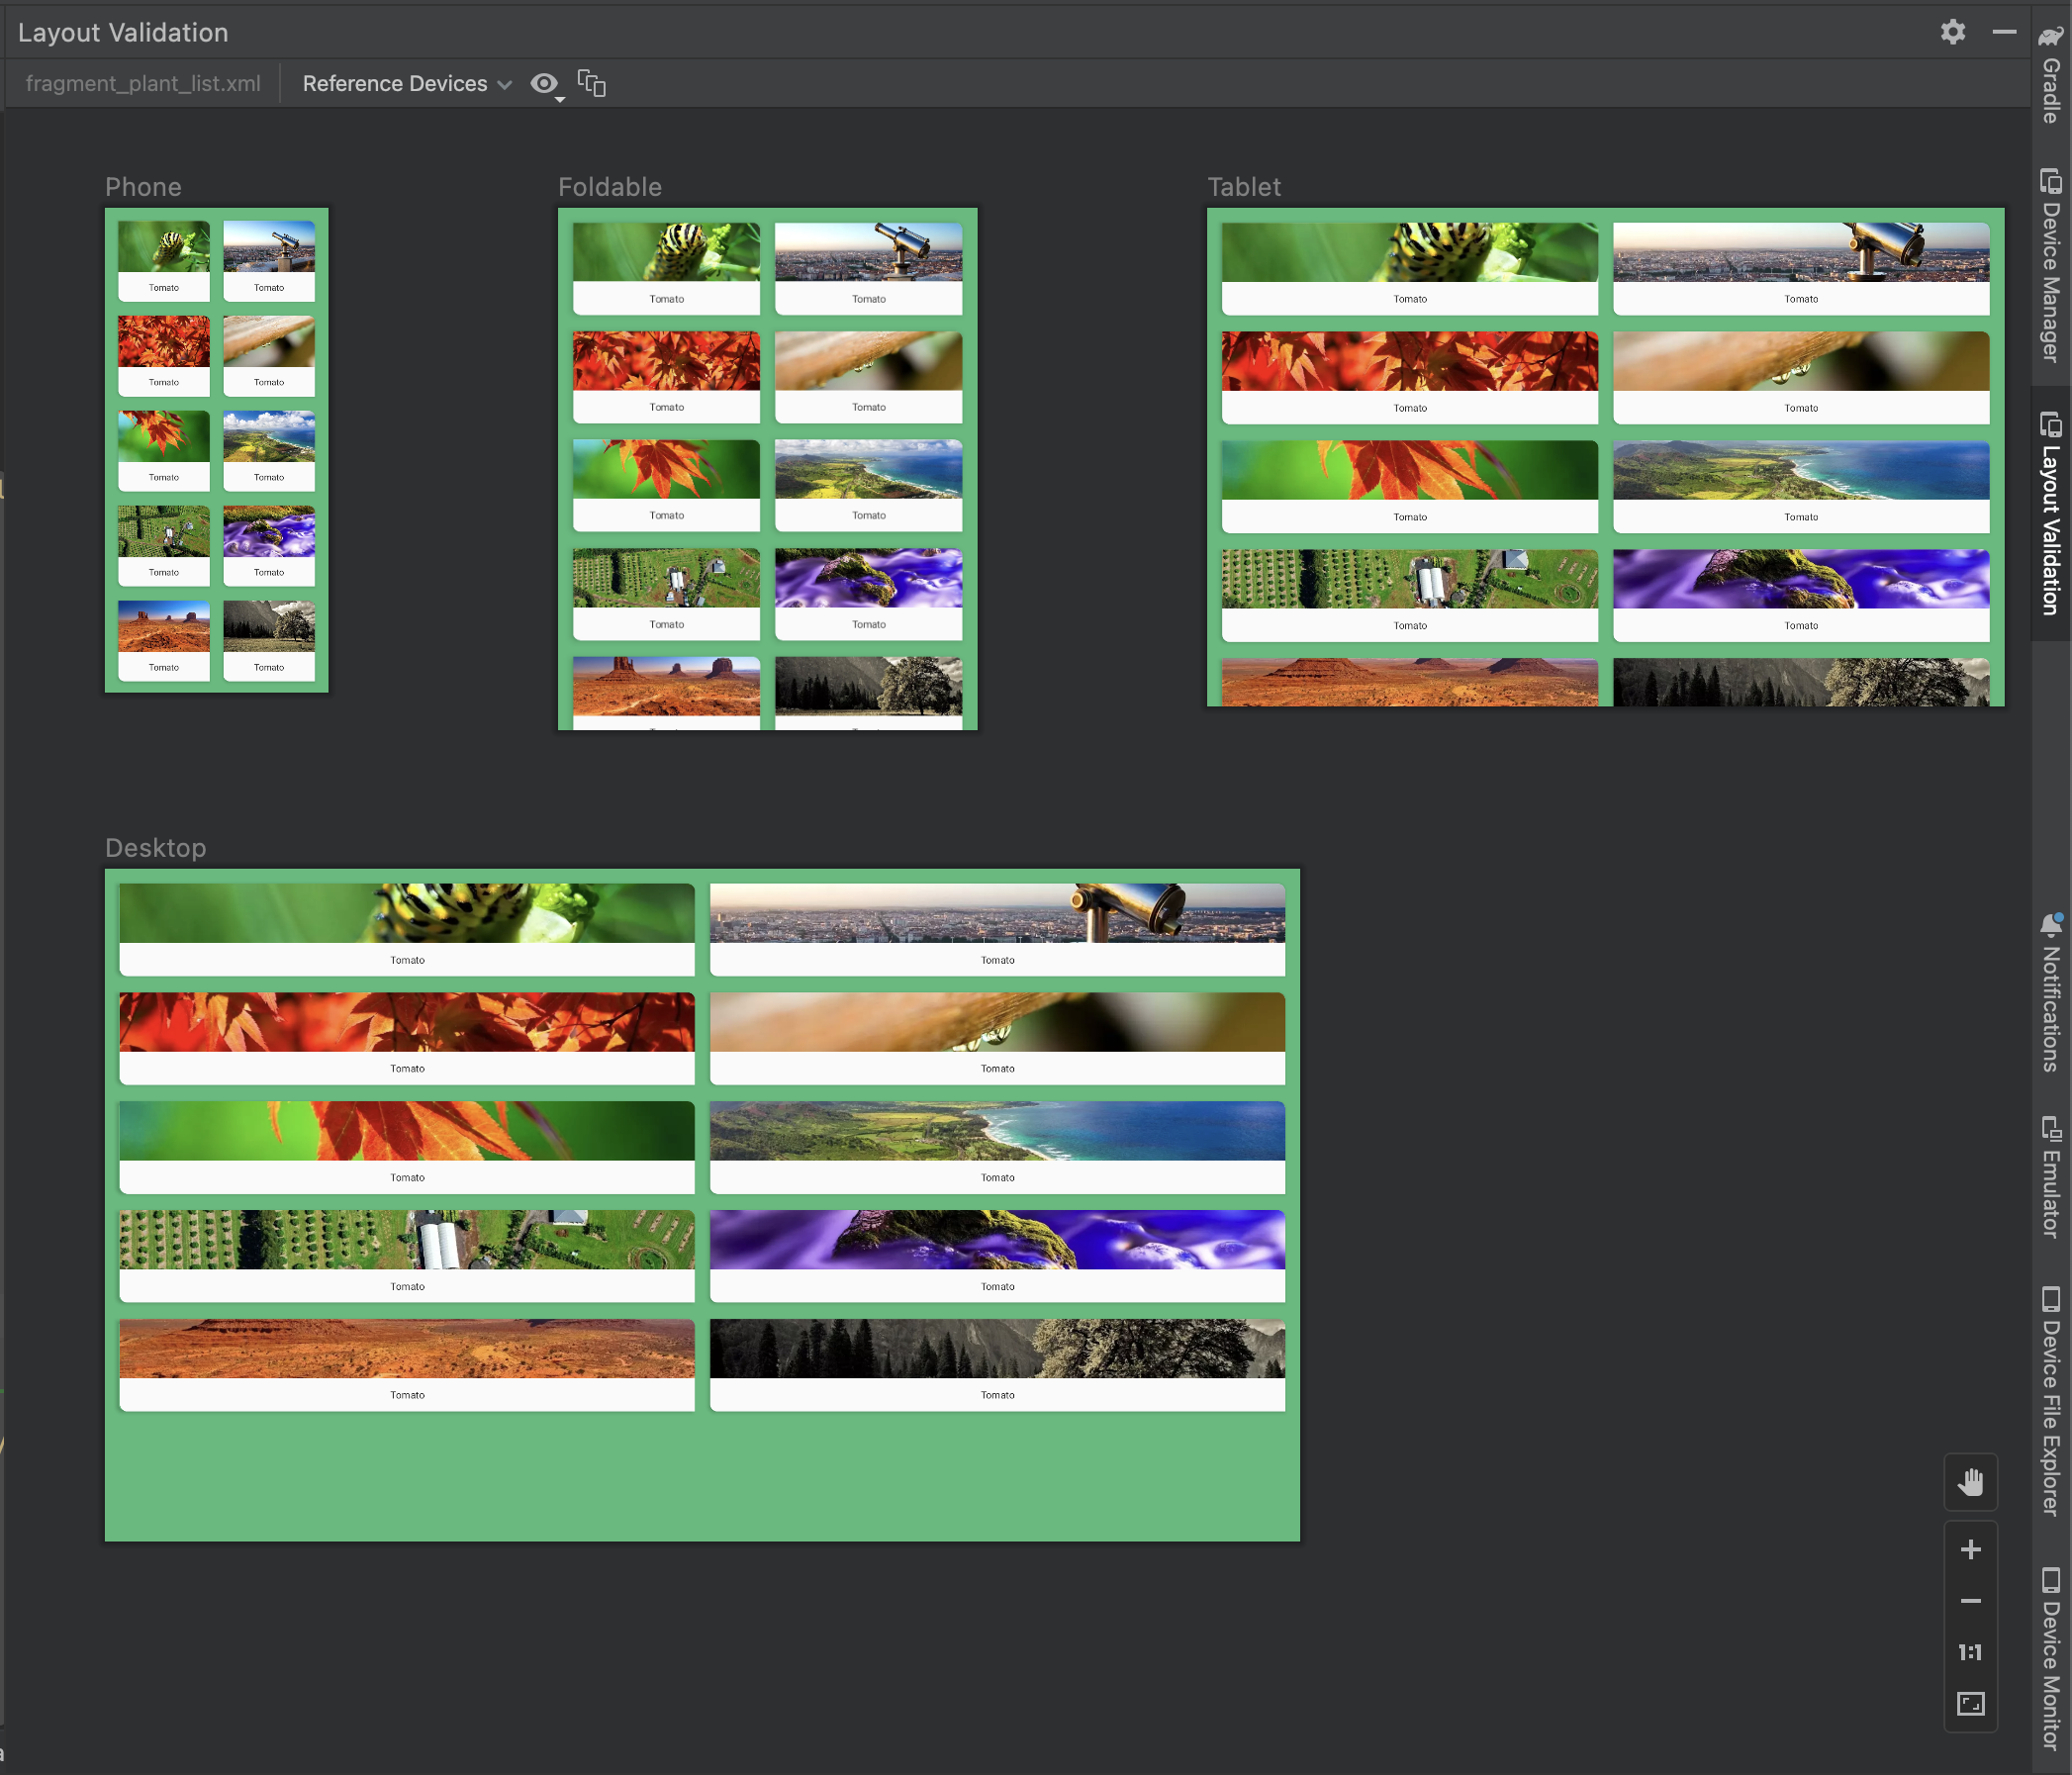Image resolution: width=2072 pixels, height=1775 pixels.
Task: Click the zoom in (+) button
Action: pos(1972,1547)
